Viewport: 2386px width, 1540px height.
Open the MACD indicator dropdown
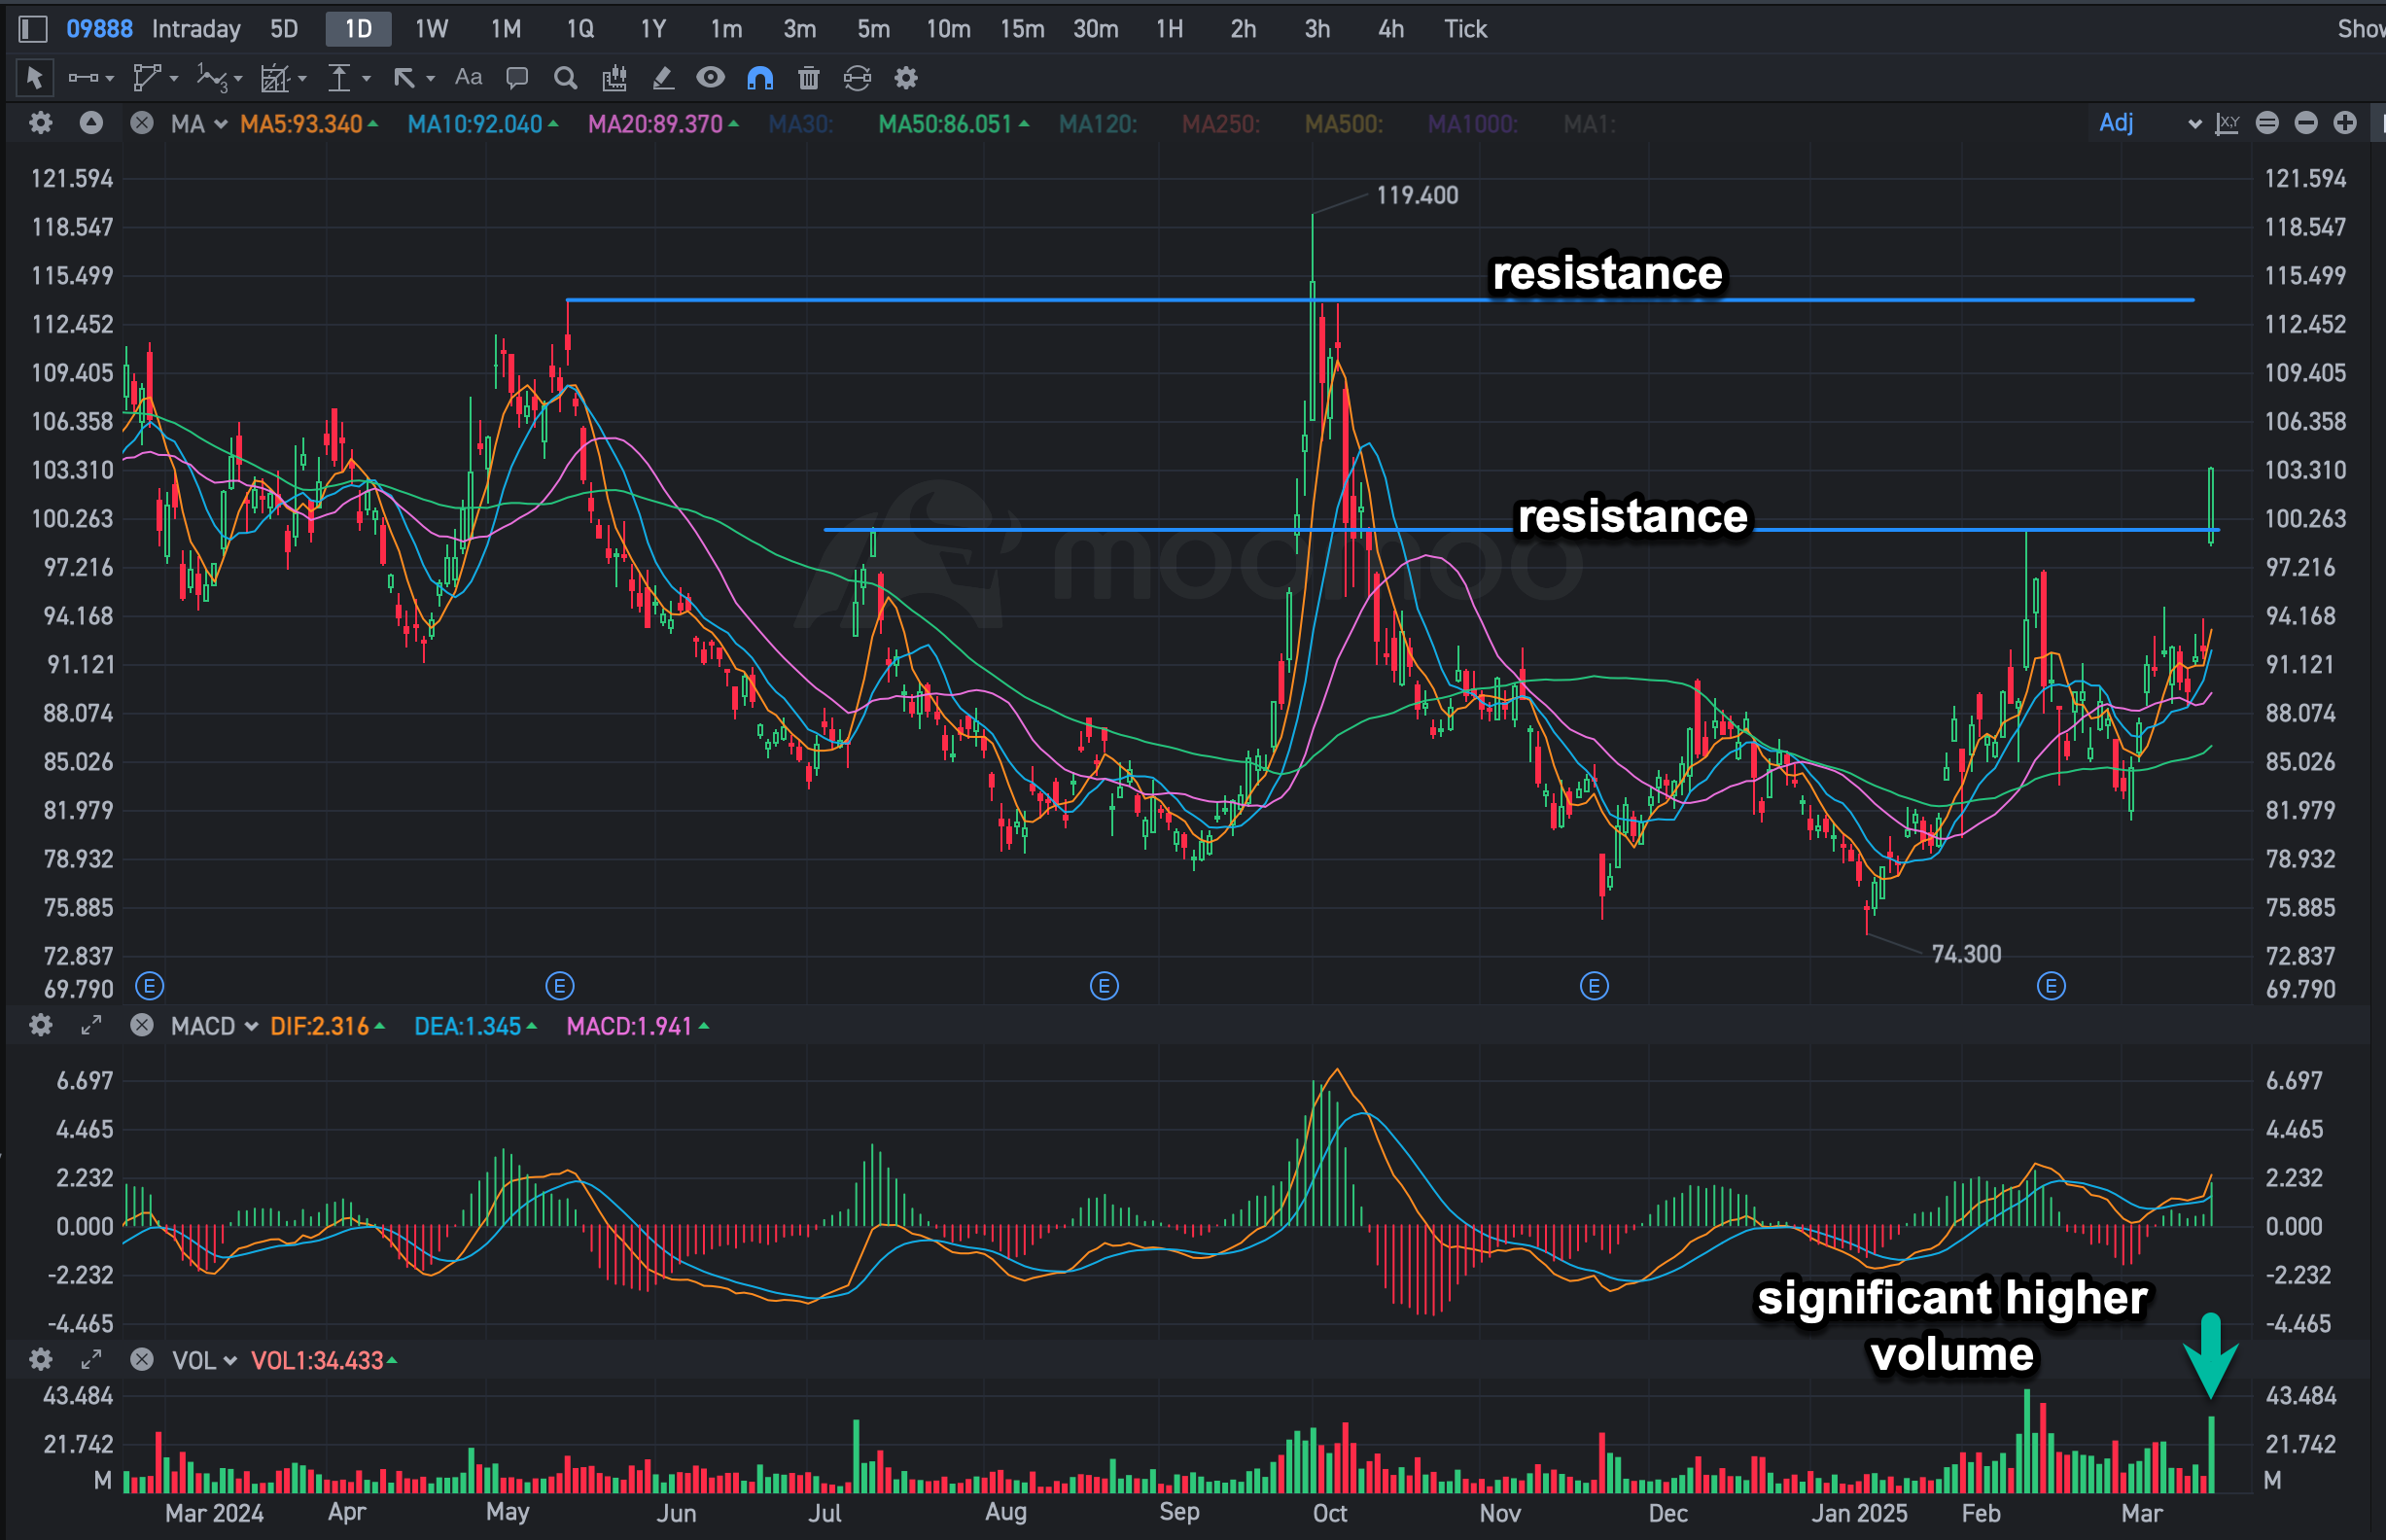pos(251,1027)
